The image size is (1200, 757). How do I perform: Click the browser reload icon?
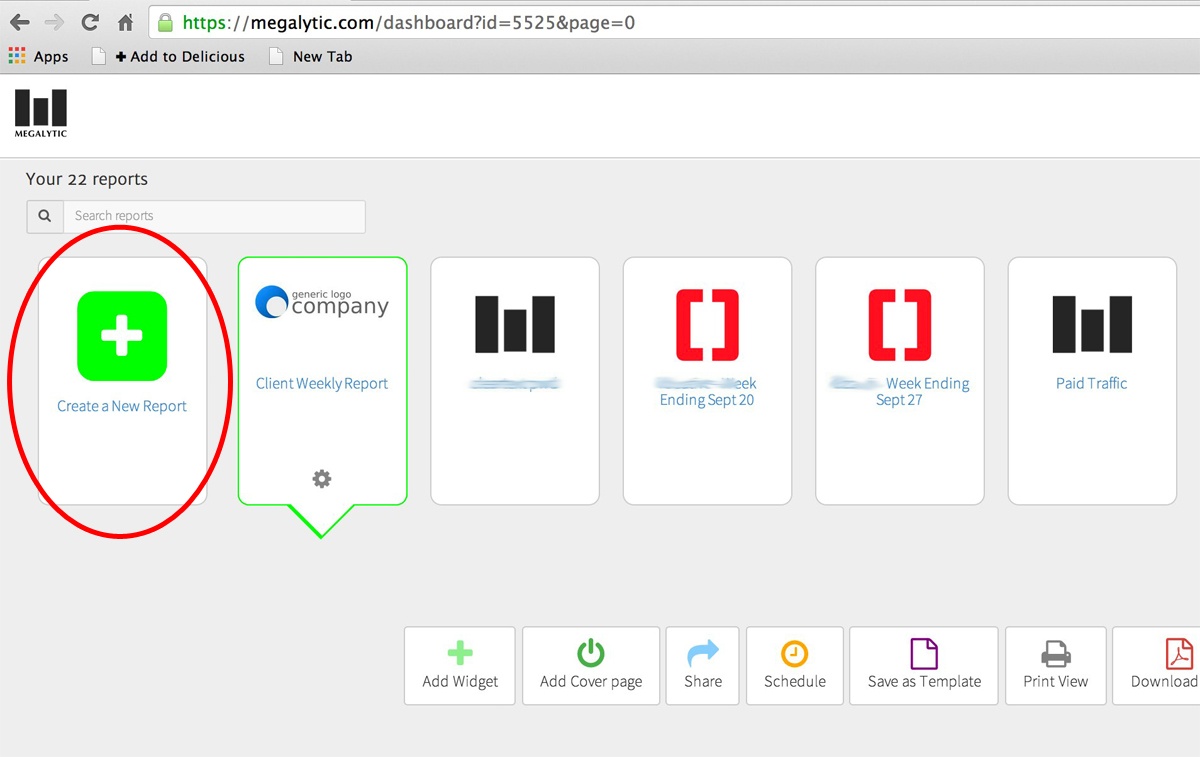click(89, 21)
